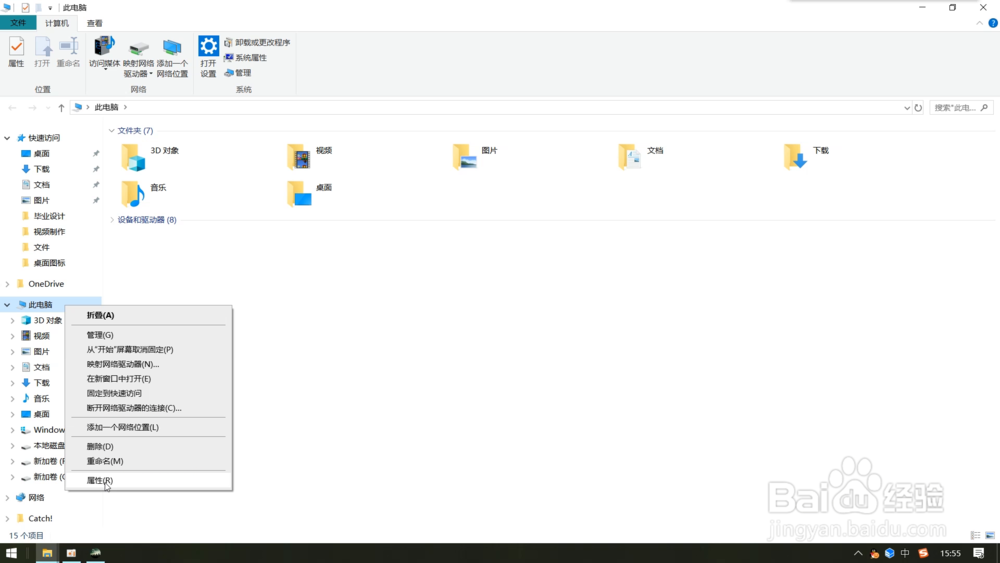
Task: Choose 管理(G) in context menu
Action: click(x=149, y=335)
